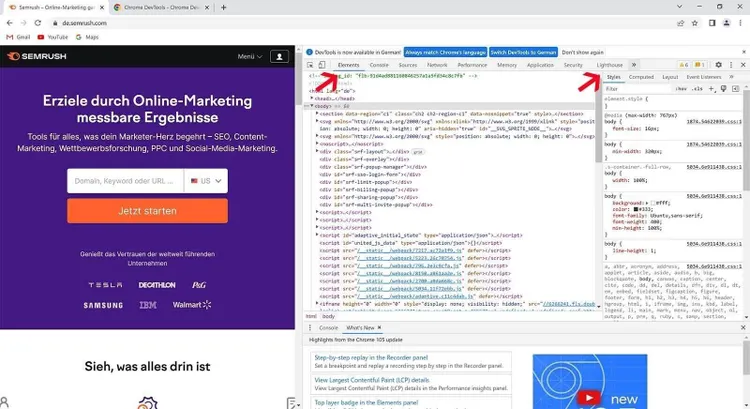Open Chrome's three-dot menu
750x409 pixels.
[x=740, y=23]
